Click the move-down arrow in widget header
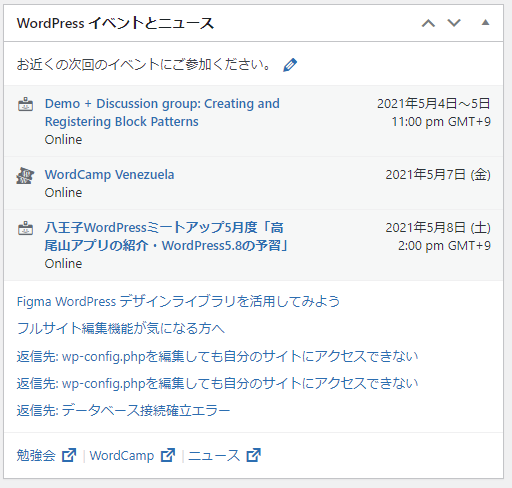 point(454,23)
